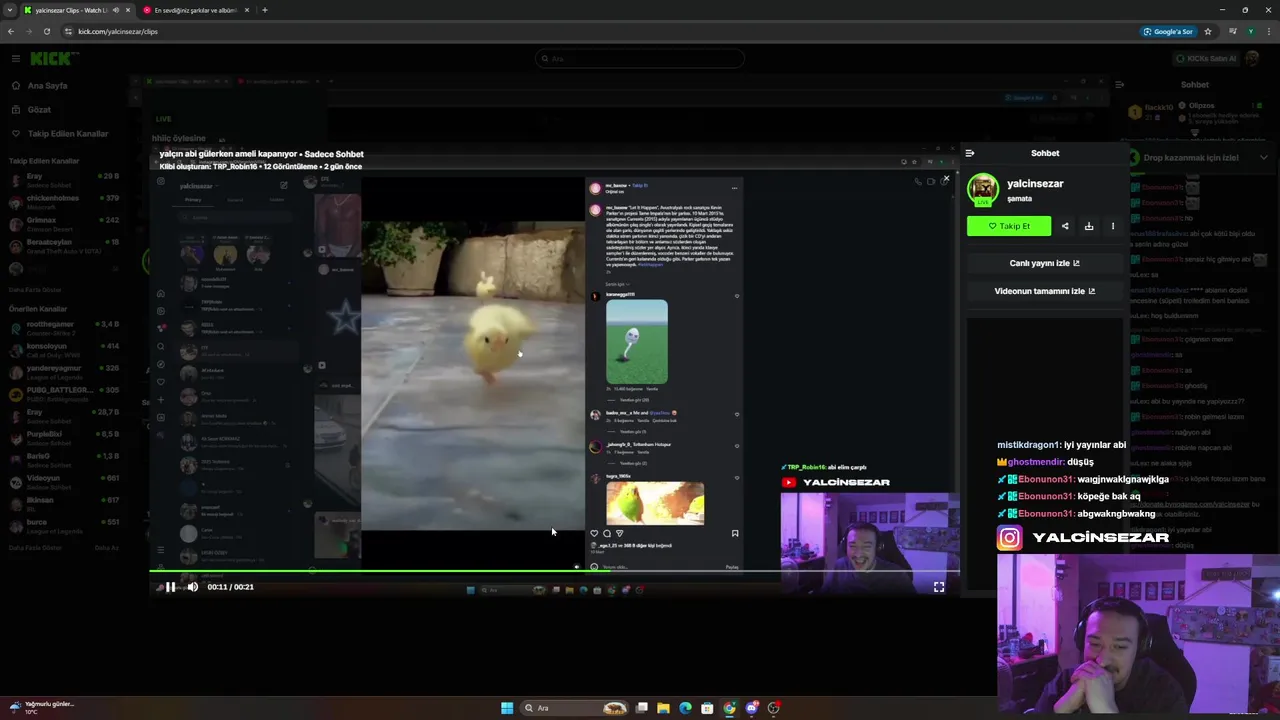Screen dimensions: 1280x720
Task: Open Microsoft Edge from the taskbar
Action: [685, 708]
